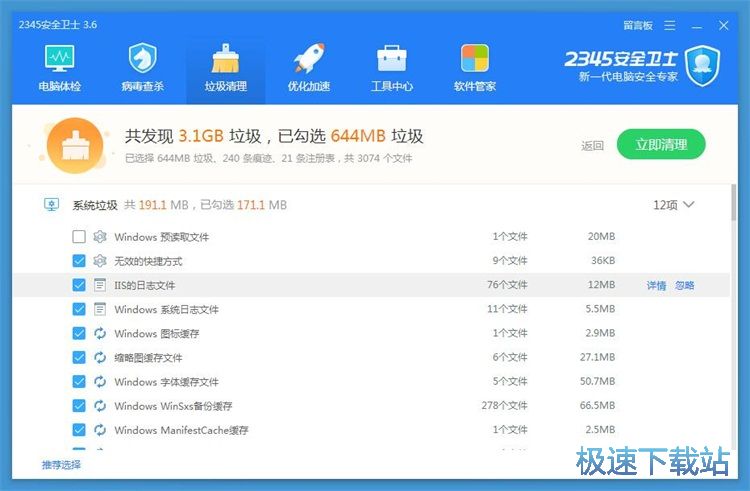Uncheck the Windows ManifestCache缓存 checkbox
This screenshot has height=491, width=750.
coord(79,430)
